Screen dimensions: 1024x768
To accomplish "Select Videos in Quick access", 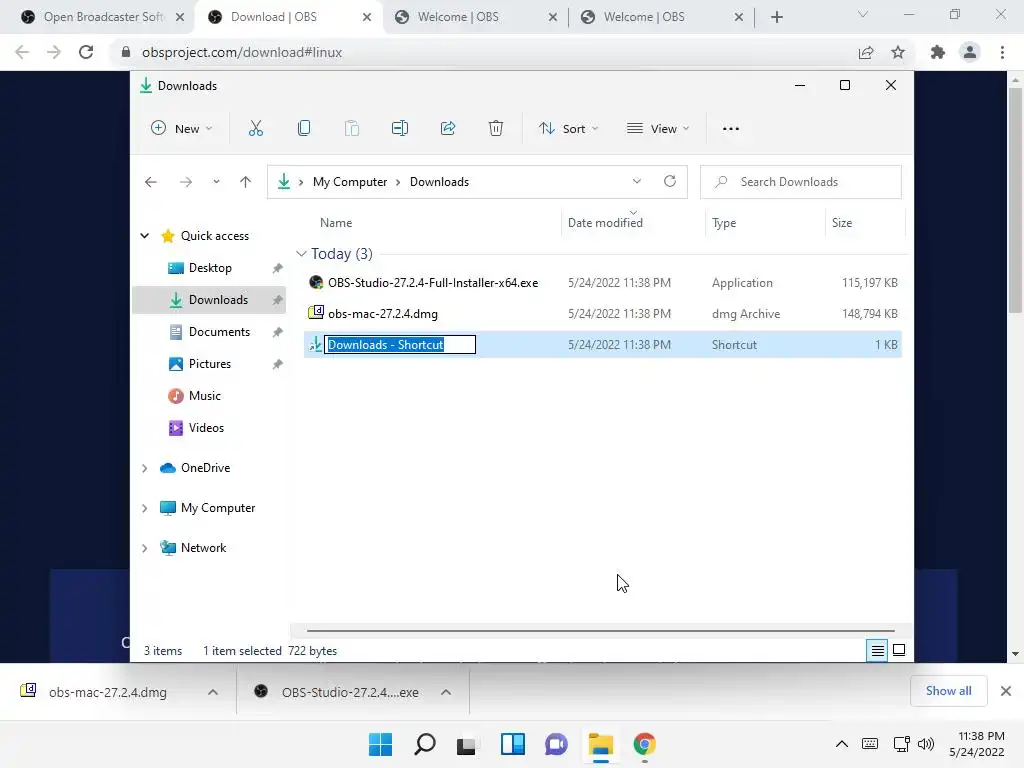I will pos(206,428).
